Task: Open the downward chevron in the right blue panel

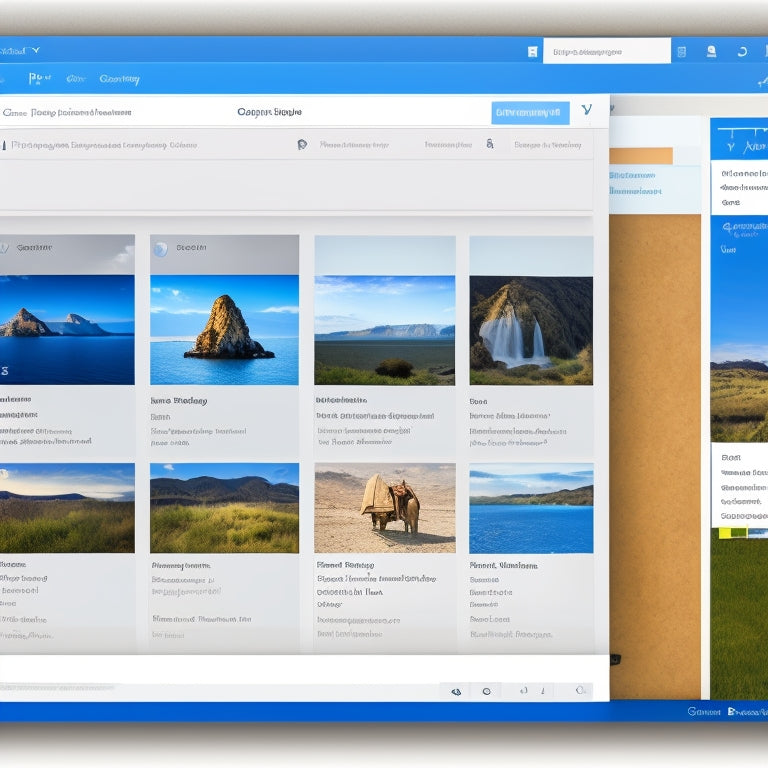Action: (x=731, y=147)
